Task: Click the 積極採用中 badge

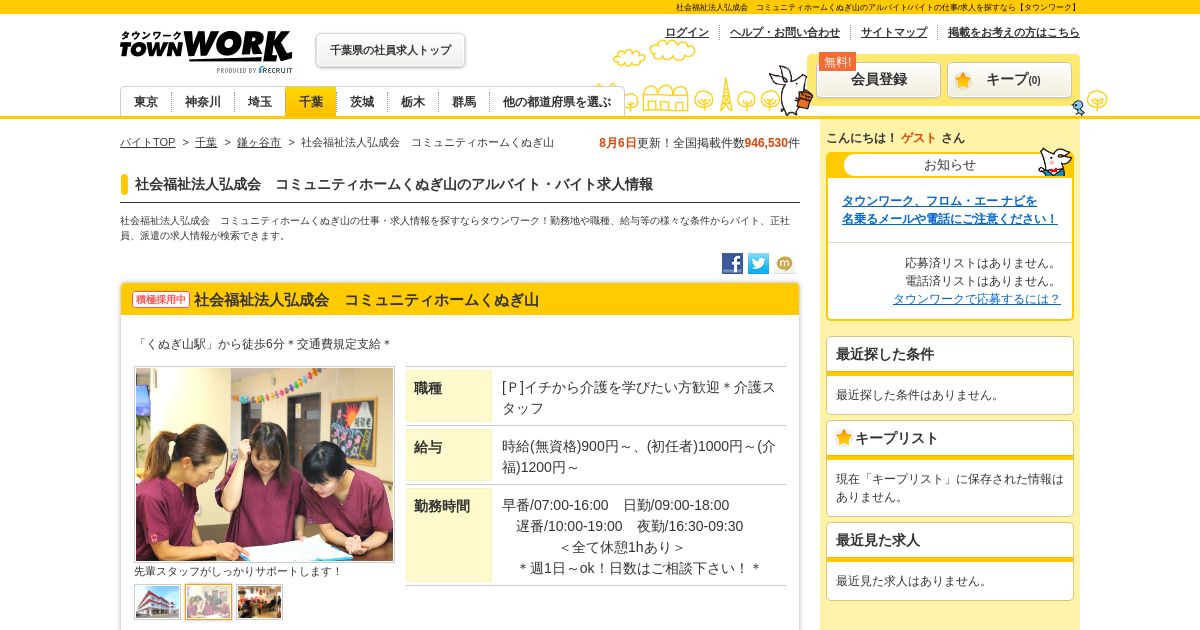Action: tap(161, 299)
